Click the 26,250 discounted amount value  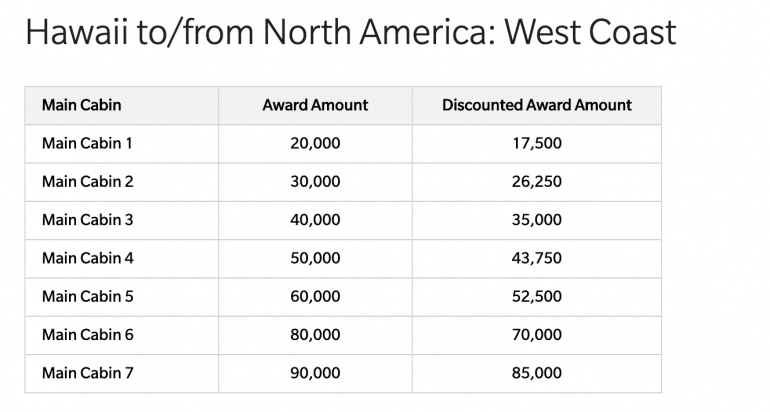pos(536,182)
